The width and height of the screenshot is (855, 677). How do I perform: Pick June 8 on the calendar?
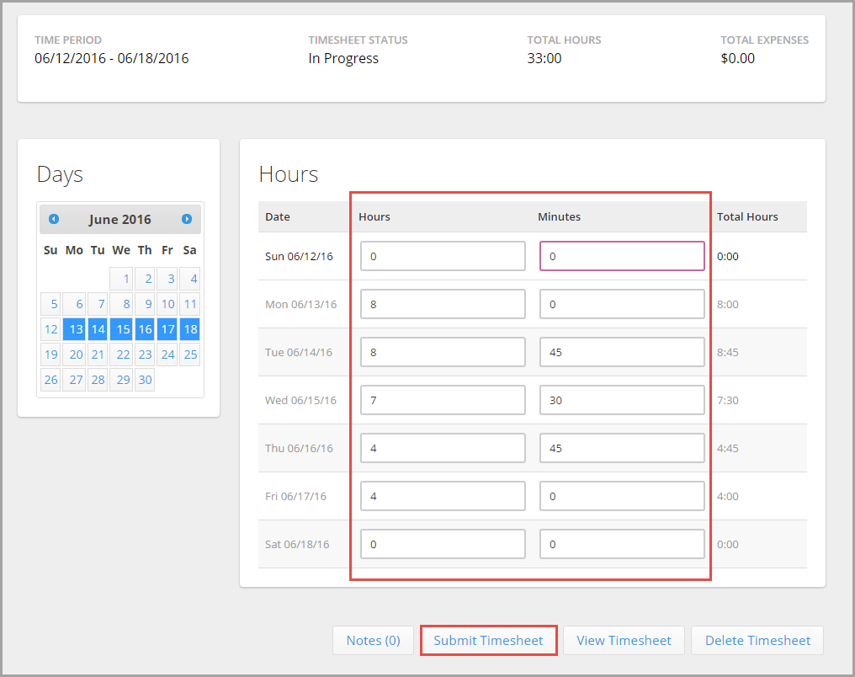pos(122,304)
